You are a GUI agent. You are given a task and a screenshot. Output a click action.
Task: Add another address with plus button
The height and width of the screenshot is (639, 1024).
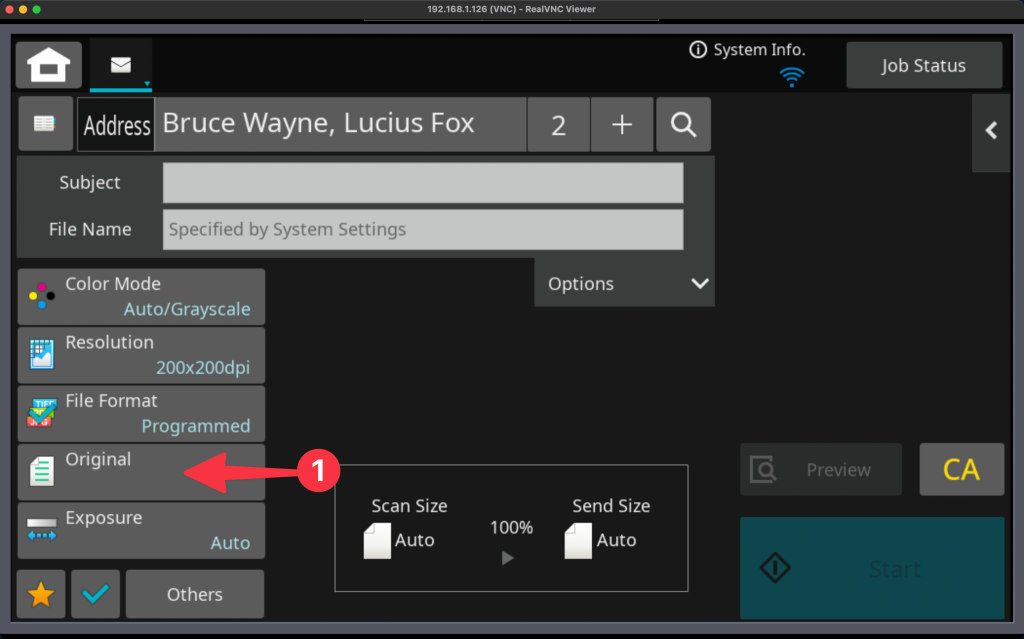(x=622, y=125)
